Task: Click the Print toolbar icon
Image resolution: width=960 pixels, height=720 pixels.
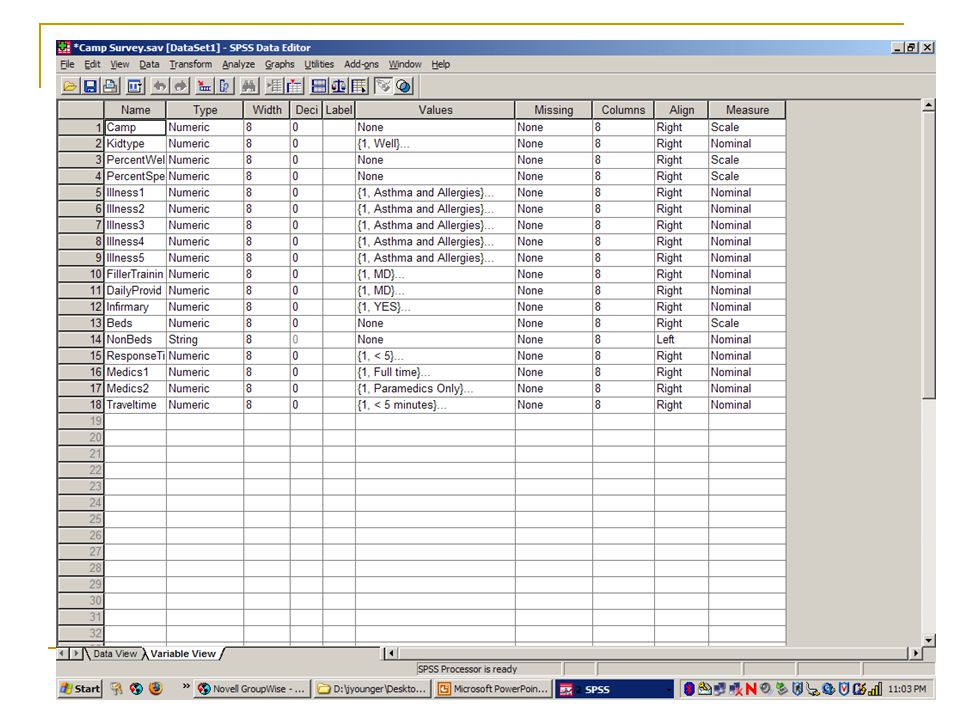Action: [x=111, y=86]
